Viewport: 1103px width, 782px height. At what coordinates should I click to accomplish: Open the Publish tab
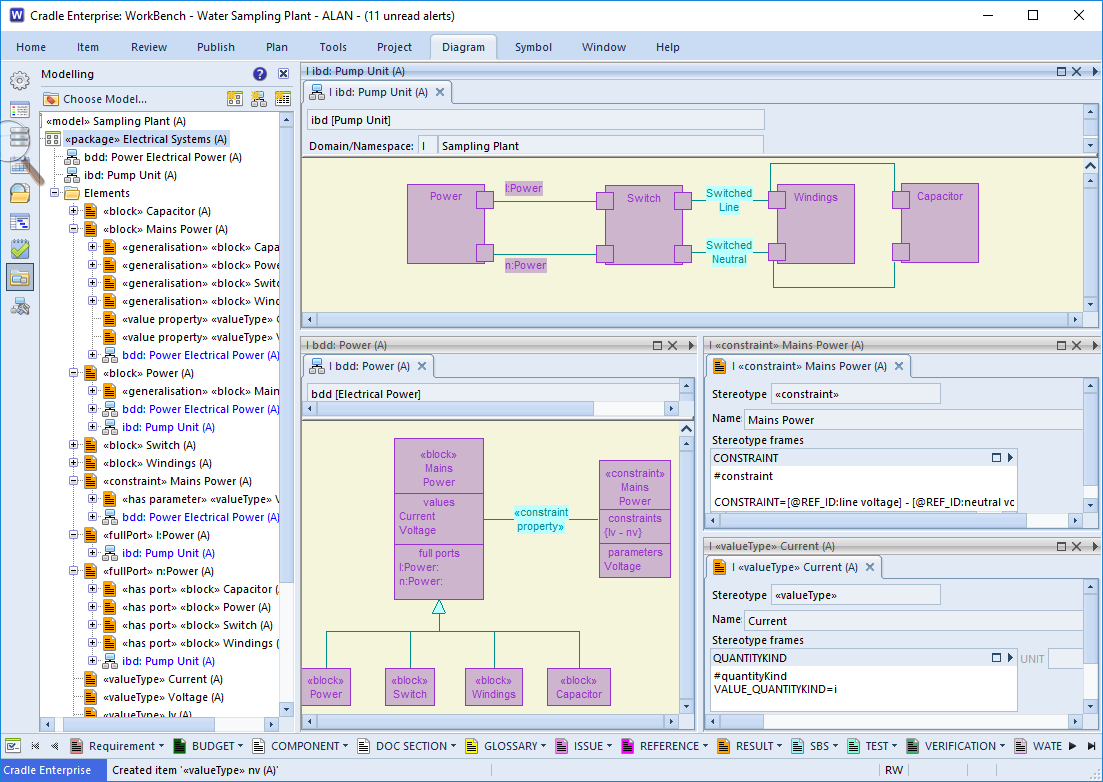coord(216,47)
